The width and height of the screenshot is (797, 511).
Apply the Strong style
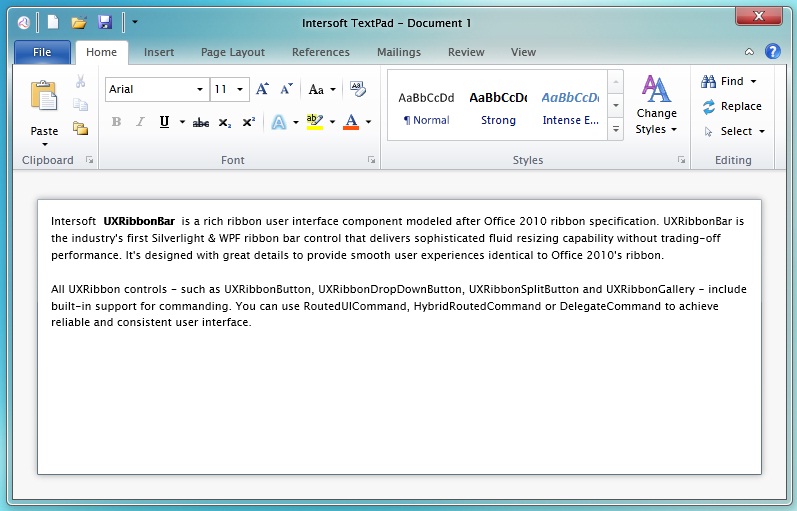coord(498,108)
